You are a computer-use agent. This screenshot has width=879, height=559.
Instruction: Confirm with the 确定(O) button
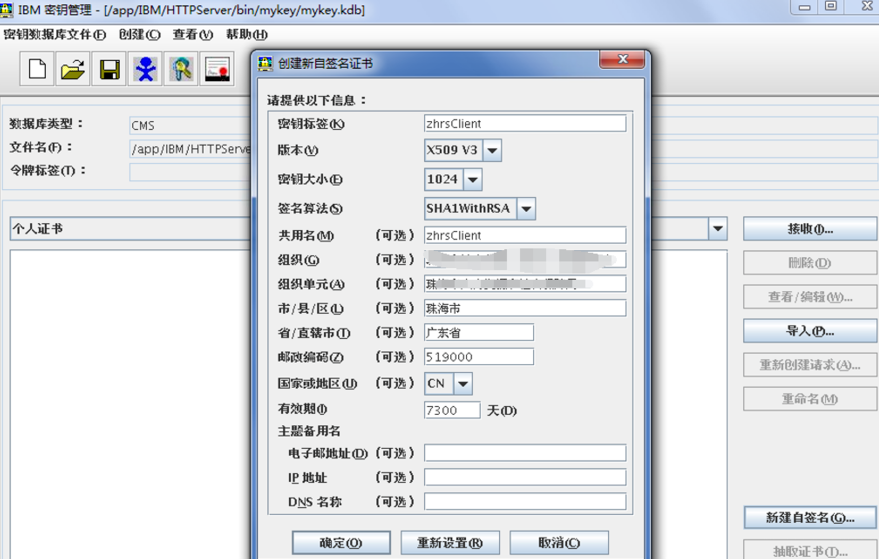tap(341, 543)
